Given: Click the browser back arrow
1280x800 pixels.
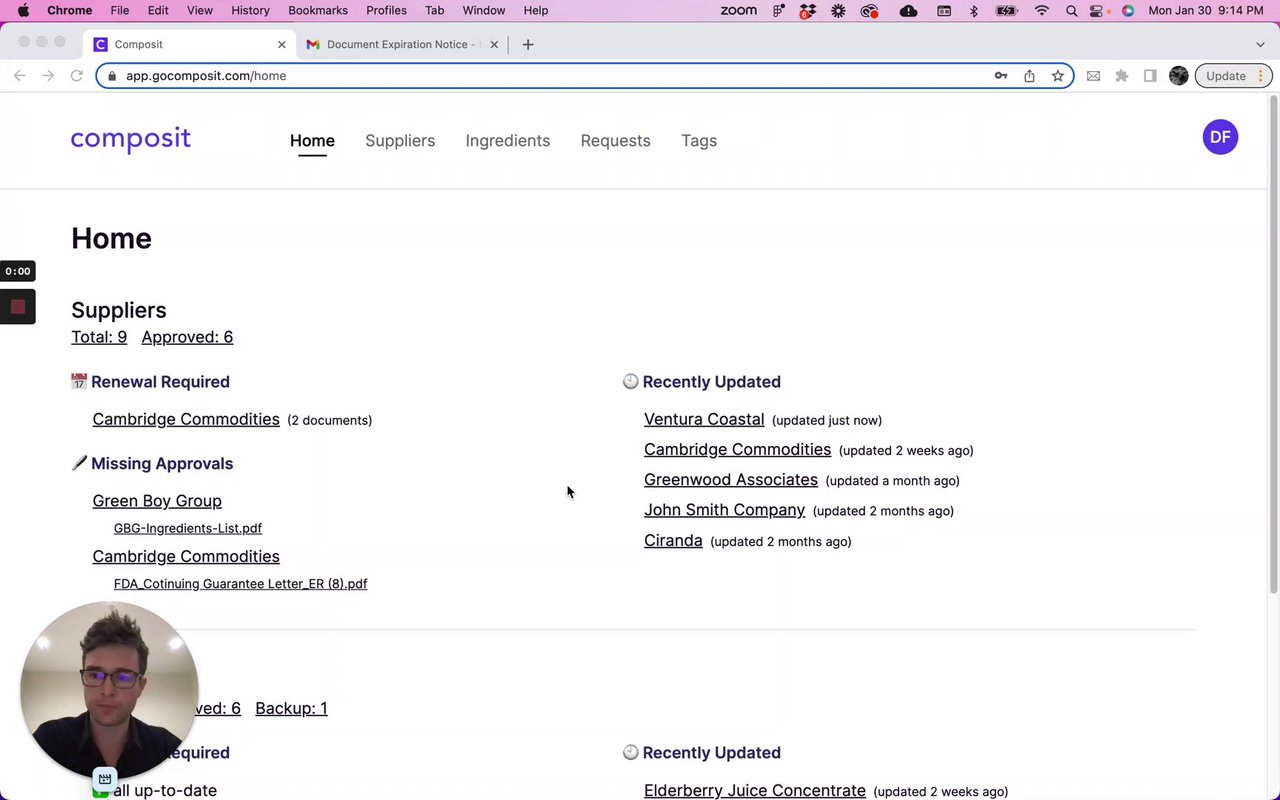Looking at the screenshot, I should (x=19, y=76).
